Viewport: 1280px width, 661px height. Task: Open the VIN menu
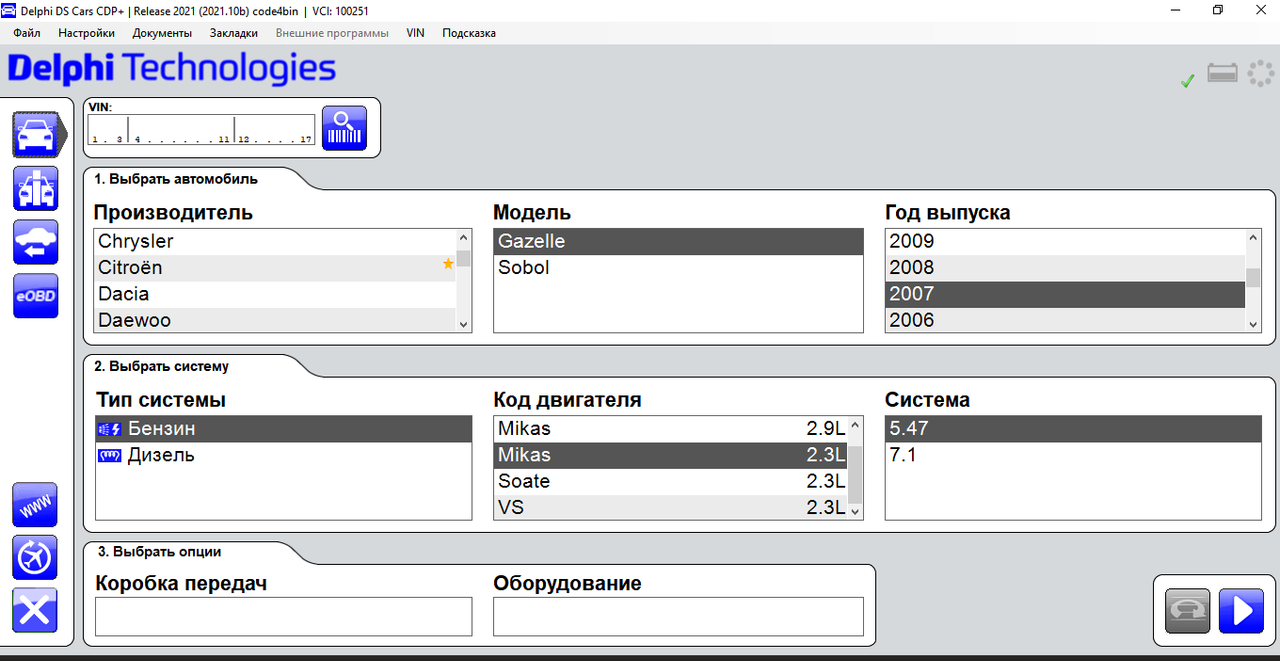415,33
